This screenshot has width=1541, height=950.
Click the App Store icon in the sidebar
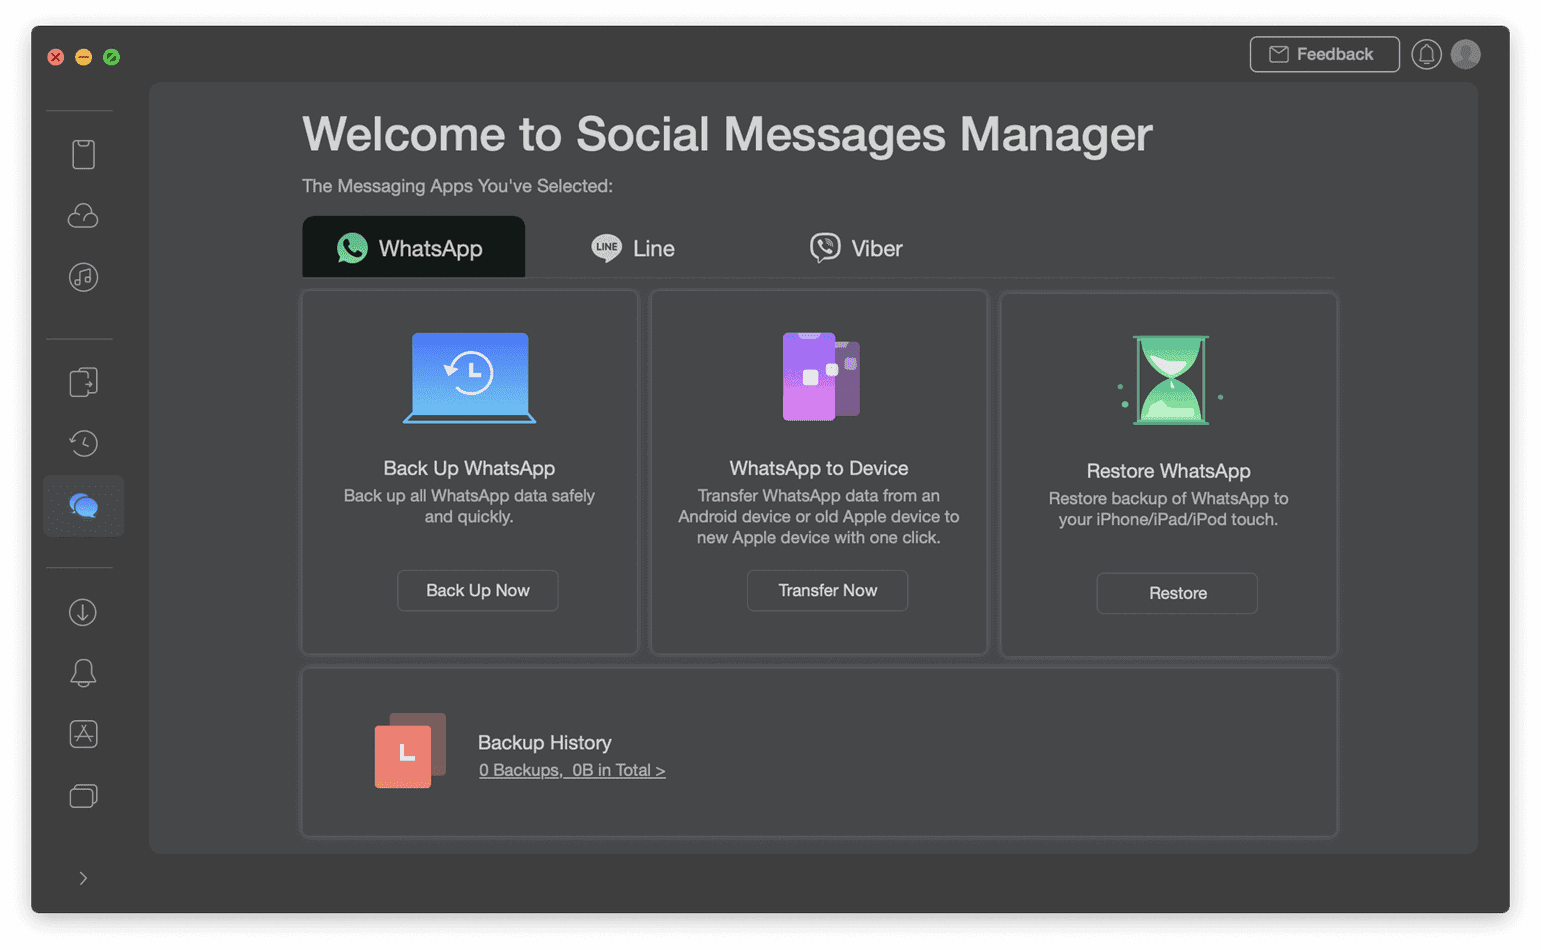click(x=83, y=734)
